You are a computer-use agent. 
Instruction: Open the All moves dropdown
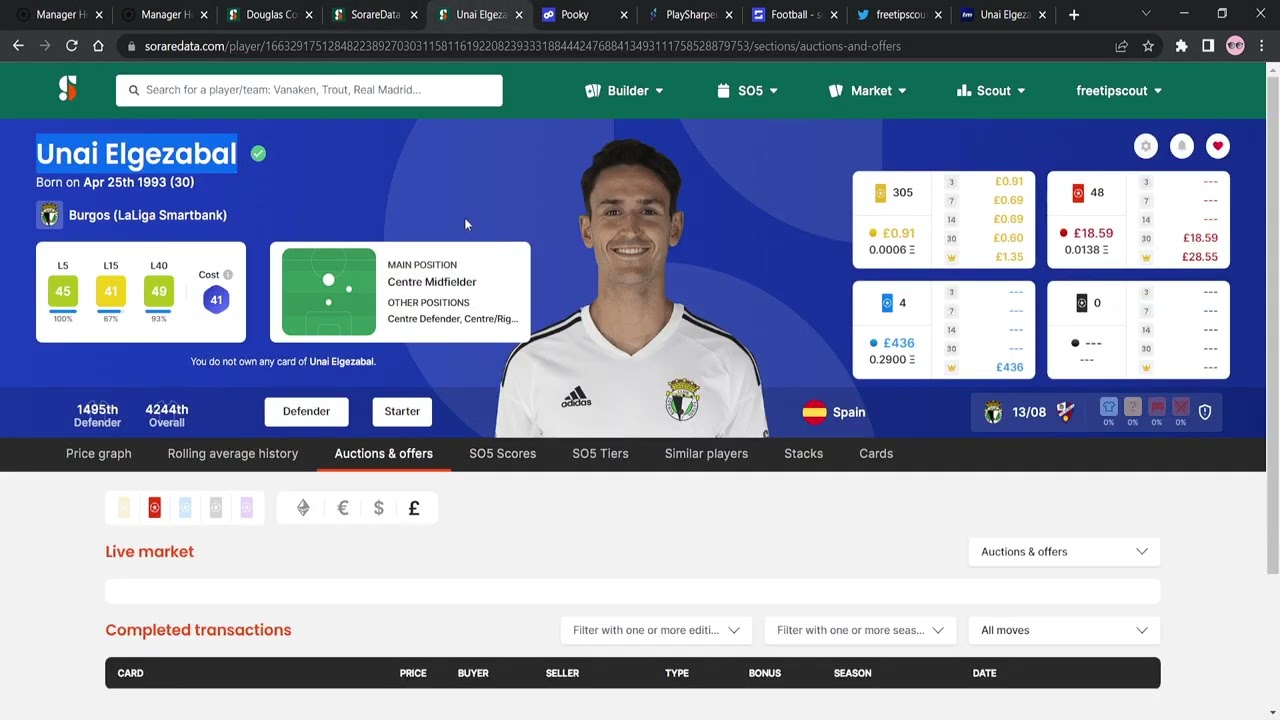[x=1064, y=630]
